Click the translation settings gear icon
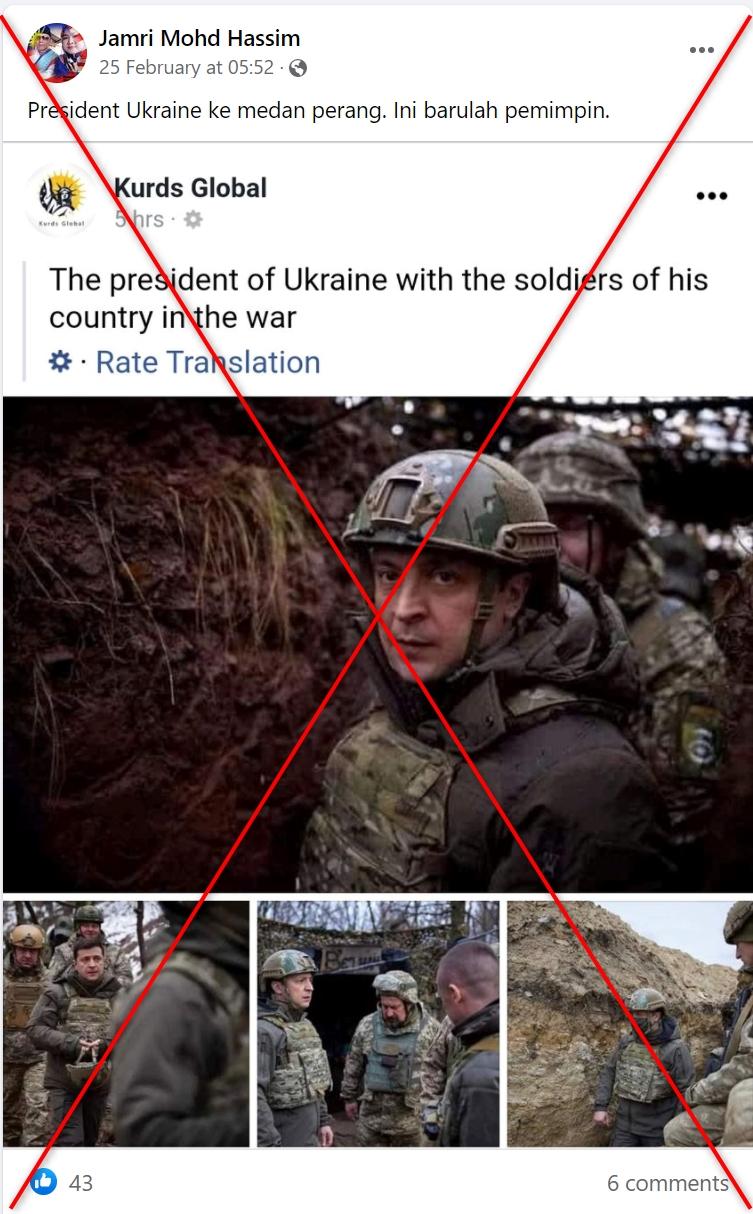This screenshot has height=1214, width=753. tap(60, 361)
